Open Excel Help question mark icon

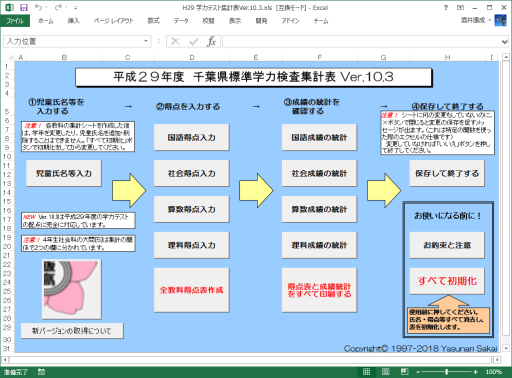click(x=446, y=8)
